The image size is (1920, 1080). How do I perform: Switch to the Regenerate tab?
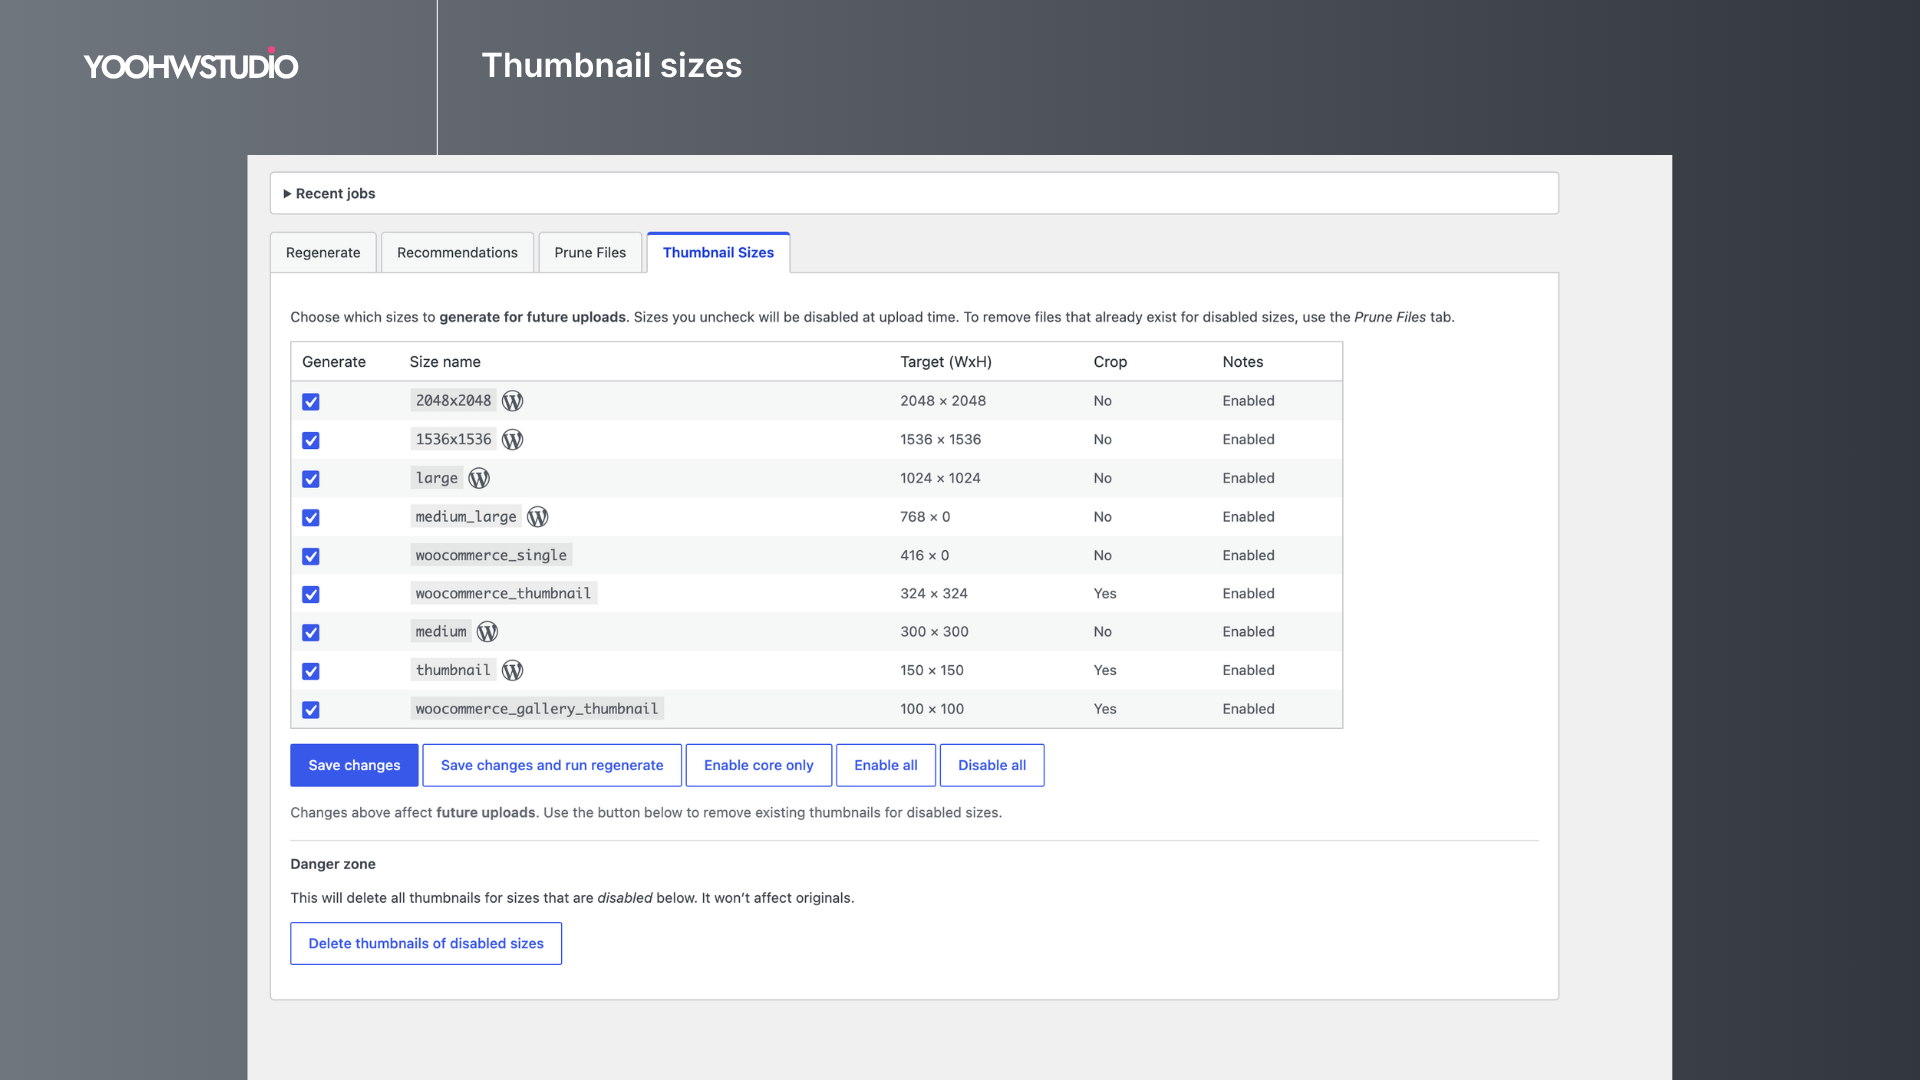323,253
